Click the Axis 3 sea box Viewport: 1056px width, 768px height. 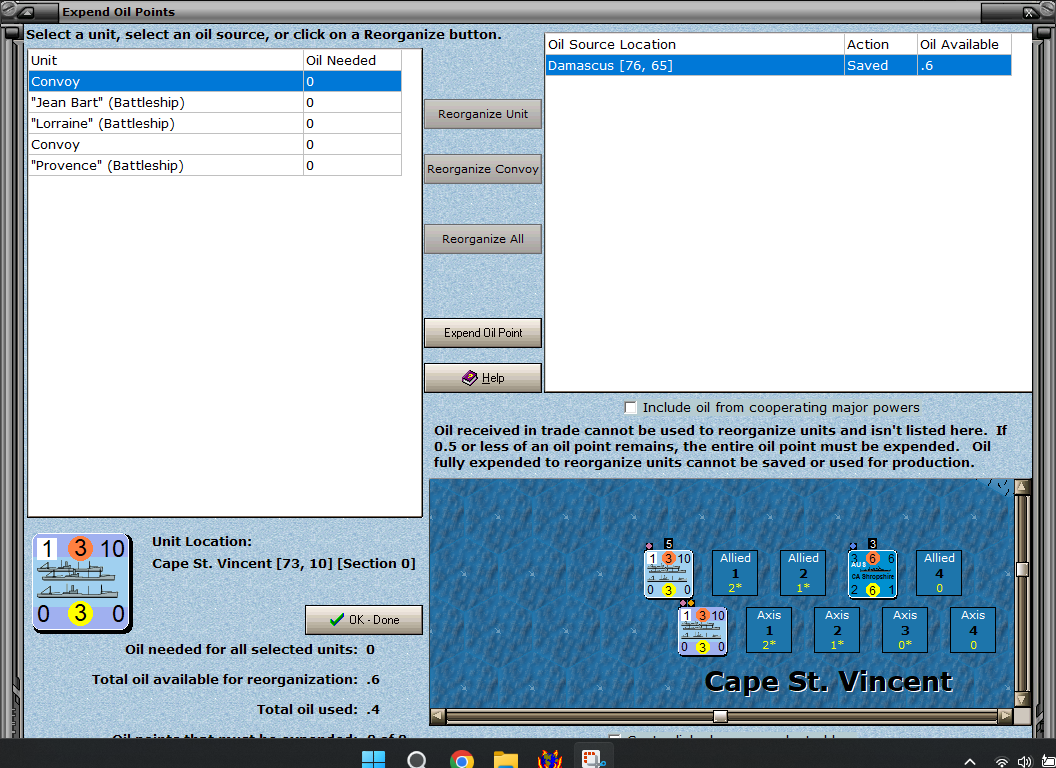tap(905, 630)
